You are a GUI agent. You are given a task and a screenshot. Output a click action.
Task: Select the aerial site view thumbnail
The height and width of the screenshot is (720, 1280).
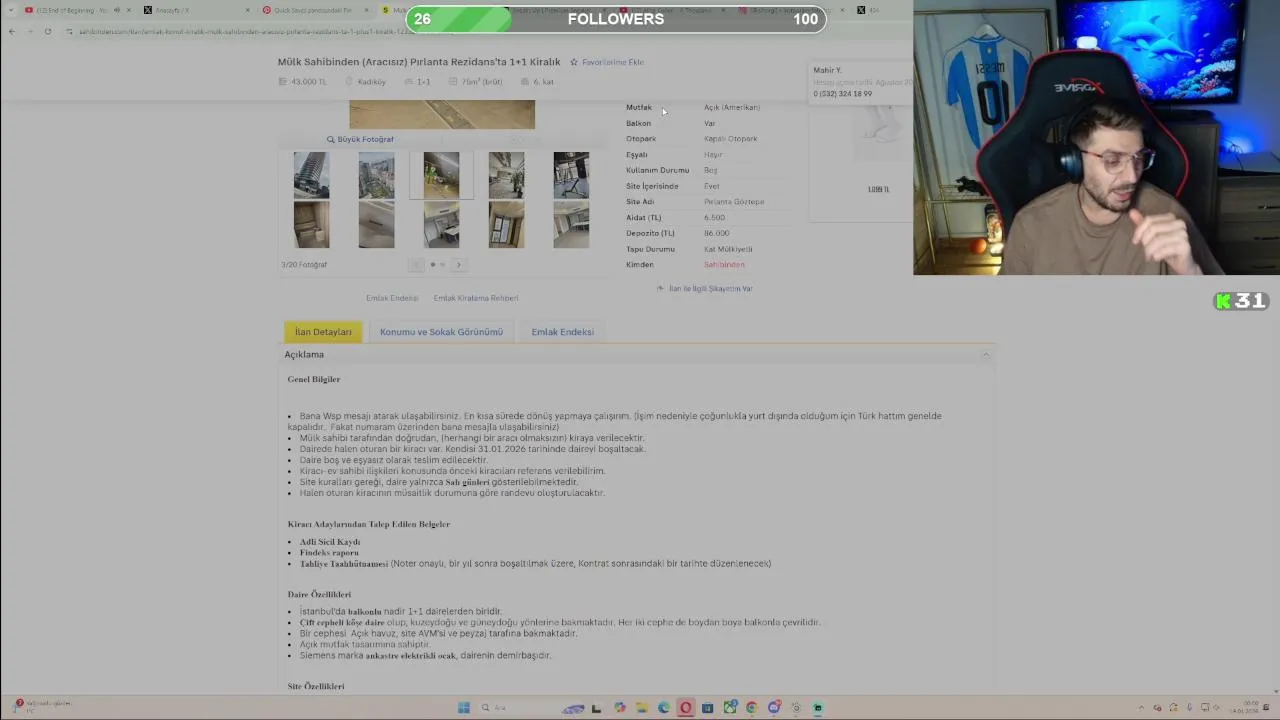point(376,175)
